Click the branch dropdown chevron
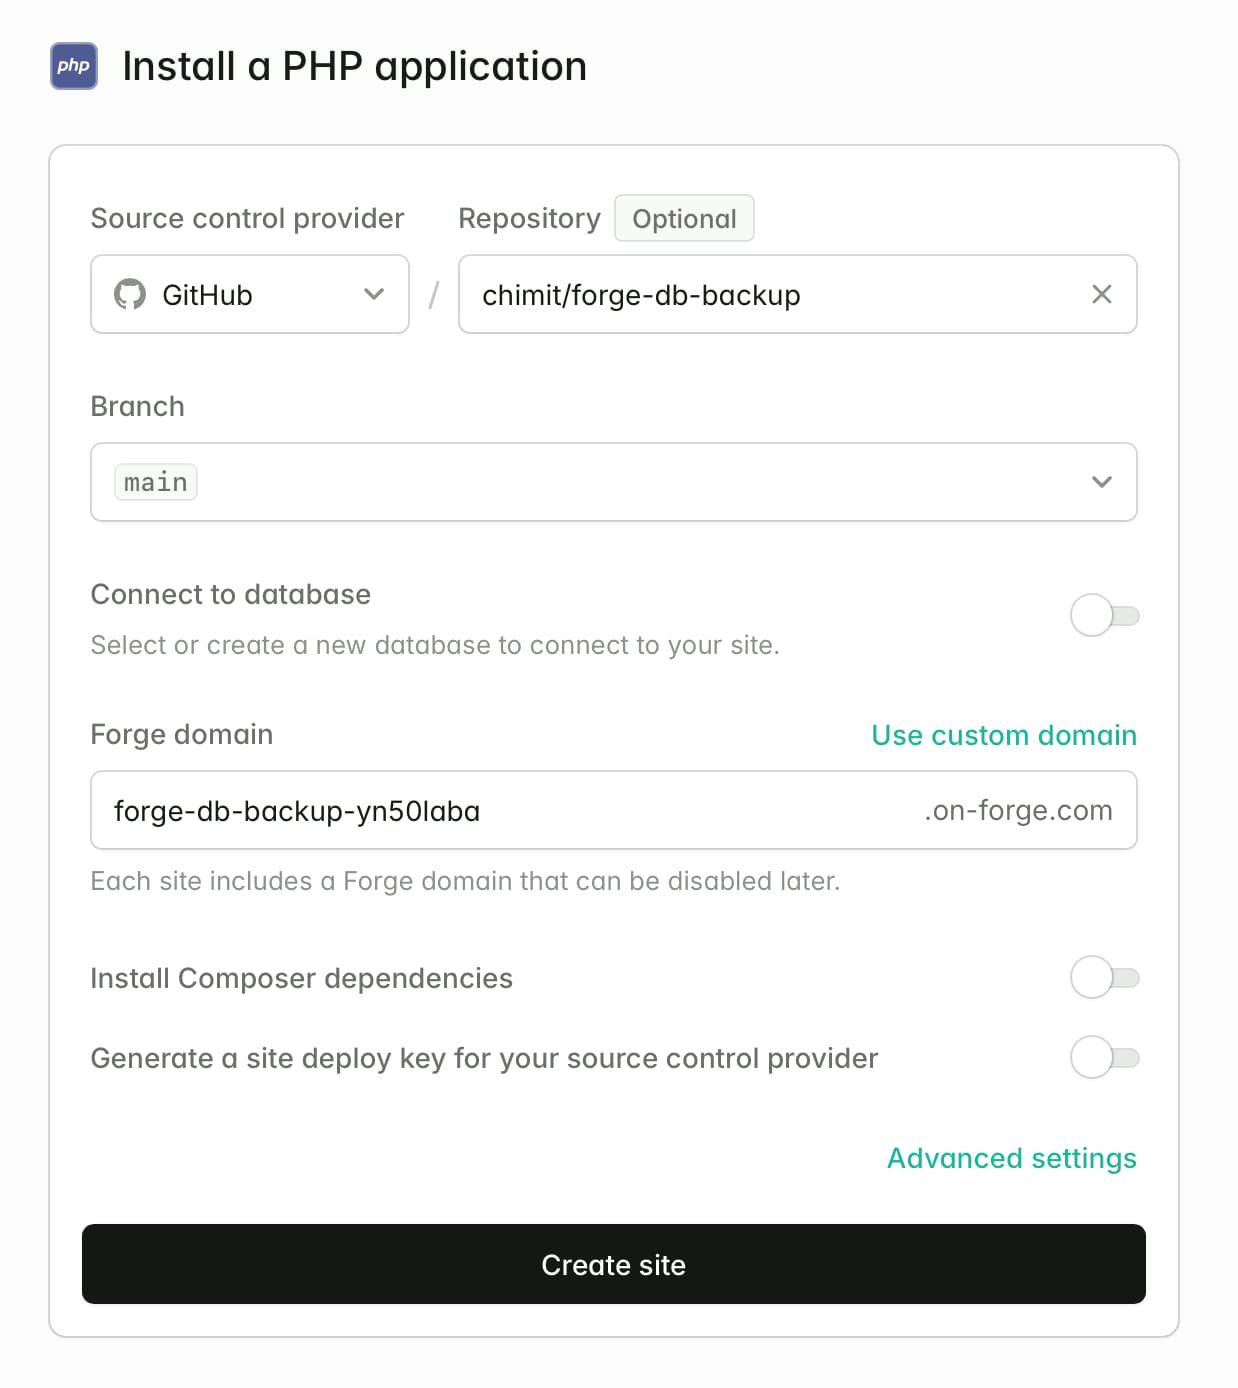This screenshot has width=1238, height=1388. (1102, 482)
